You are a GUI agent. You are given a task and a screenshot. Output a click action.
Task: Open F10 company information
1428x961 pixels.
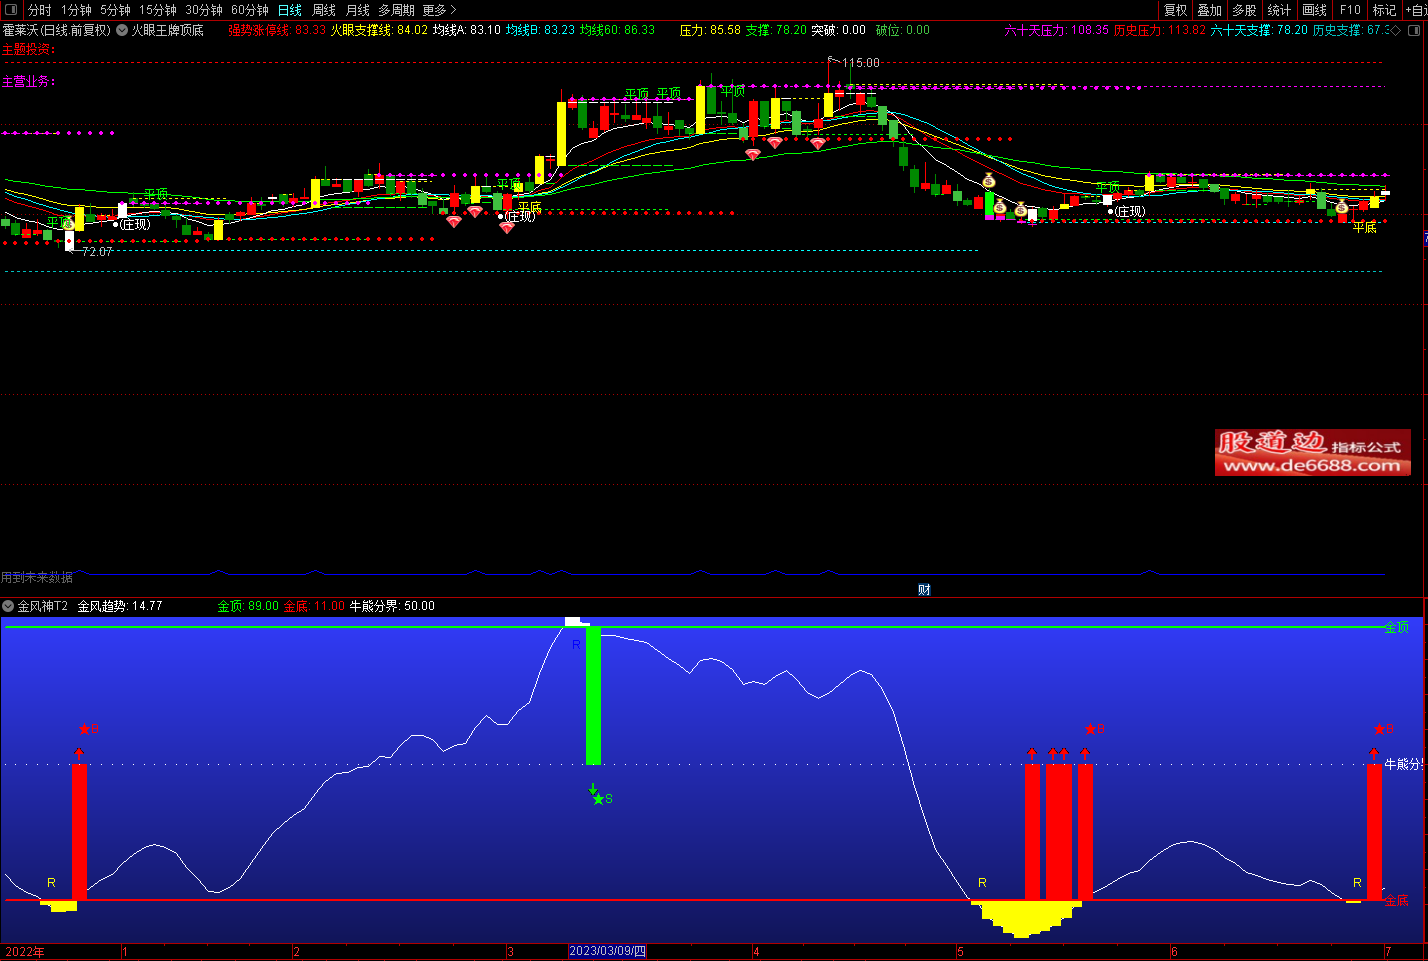1350,10
